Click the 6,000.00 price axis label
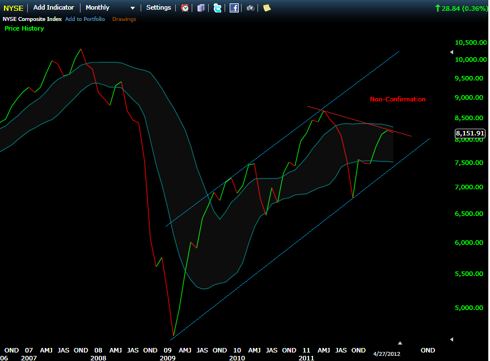This screenshot has height=361, width=490. (469, 243)
